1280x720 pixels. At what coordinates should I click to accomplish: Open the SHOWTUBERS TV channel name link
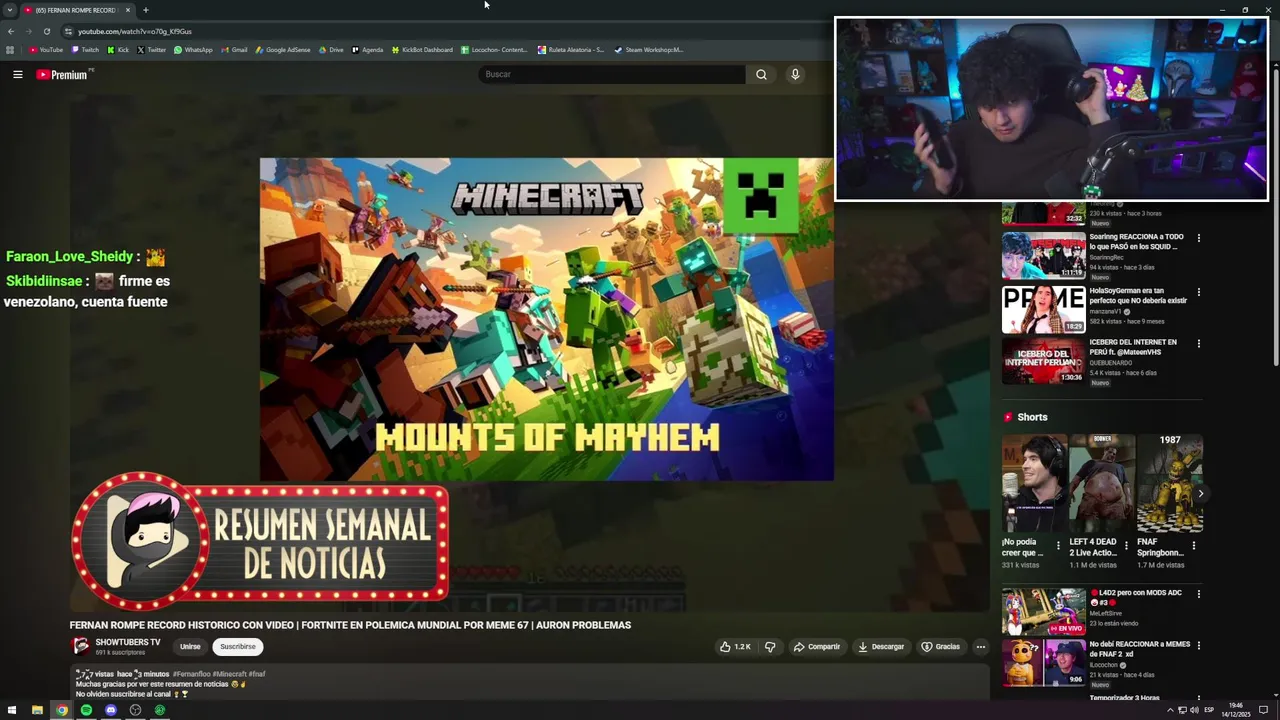[128, 642]
